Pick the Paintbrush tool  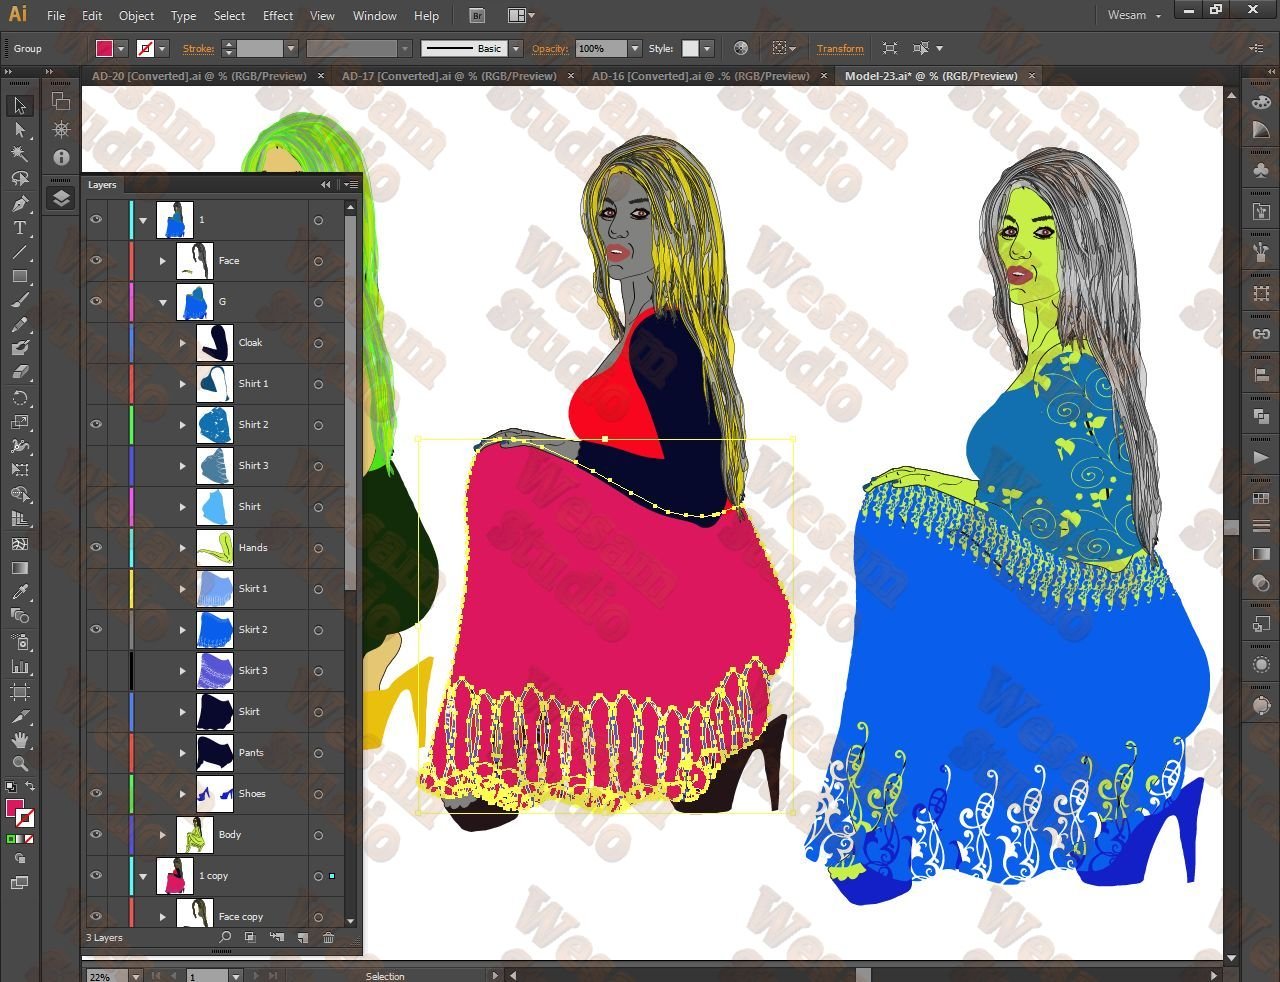pyautogui.click(x=20, y=300)
